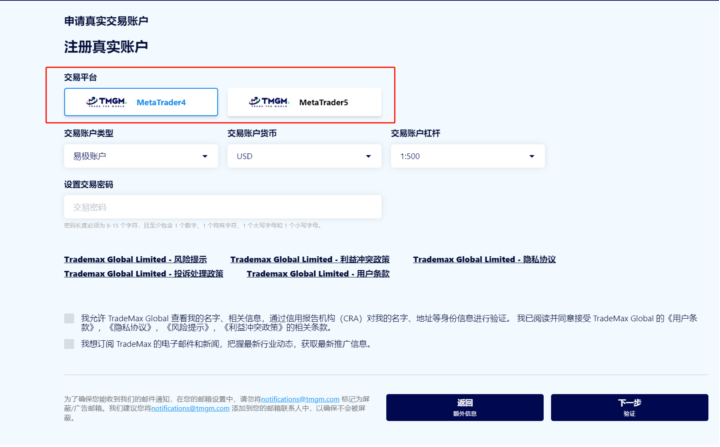This screenshot has width=720, height=447.
Task: Click the 注册真实账户 heading text
Action: click(106, 47)
